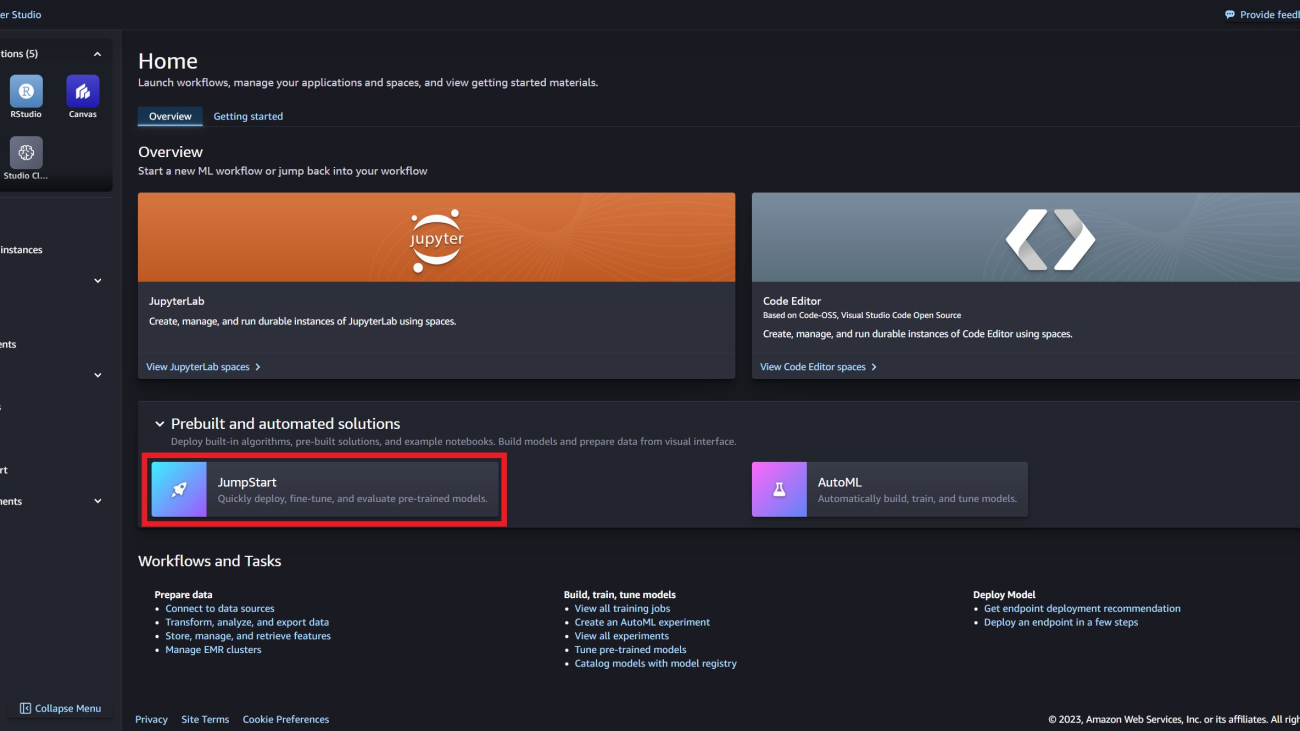Open the Cookie Preferences footer link
1300x731 pixels.
click(x=286, y=719)
